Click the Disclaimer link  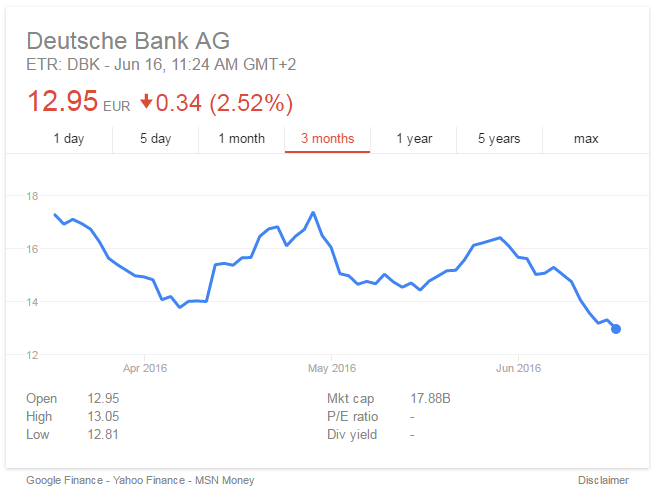pyautogui.click(x=603, y=480)
